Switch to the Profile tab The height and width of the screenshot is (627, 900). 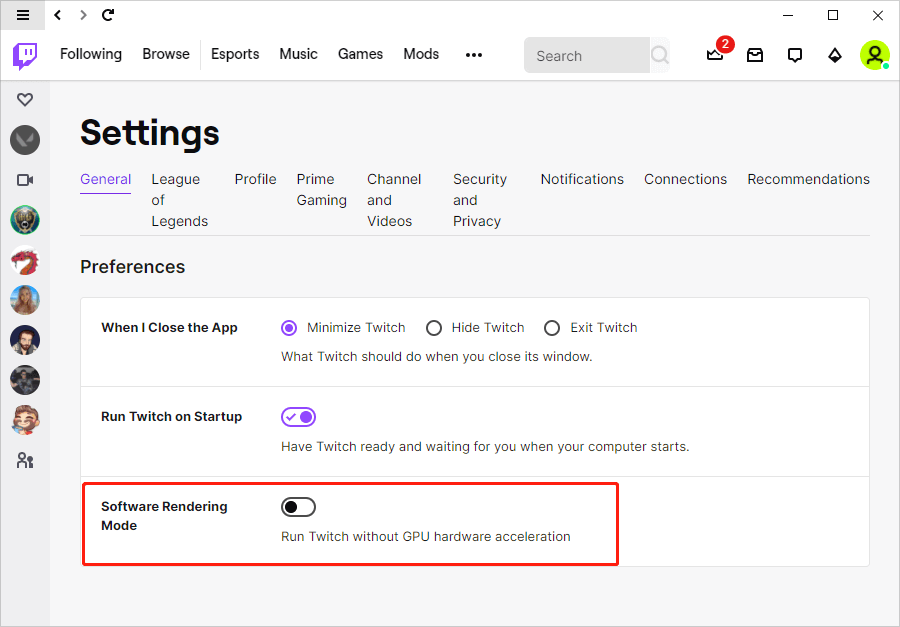point(255,179)
